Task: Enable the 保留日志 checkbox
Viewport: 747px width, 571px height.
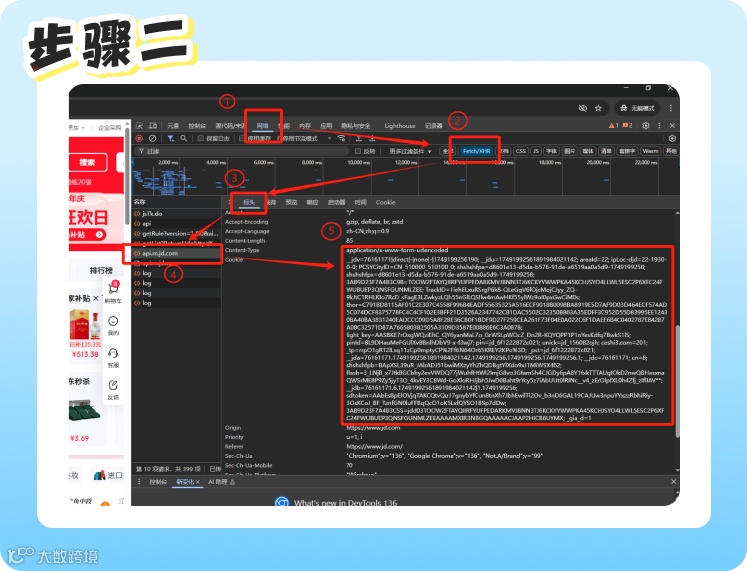Action: tap(201, 139)
